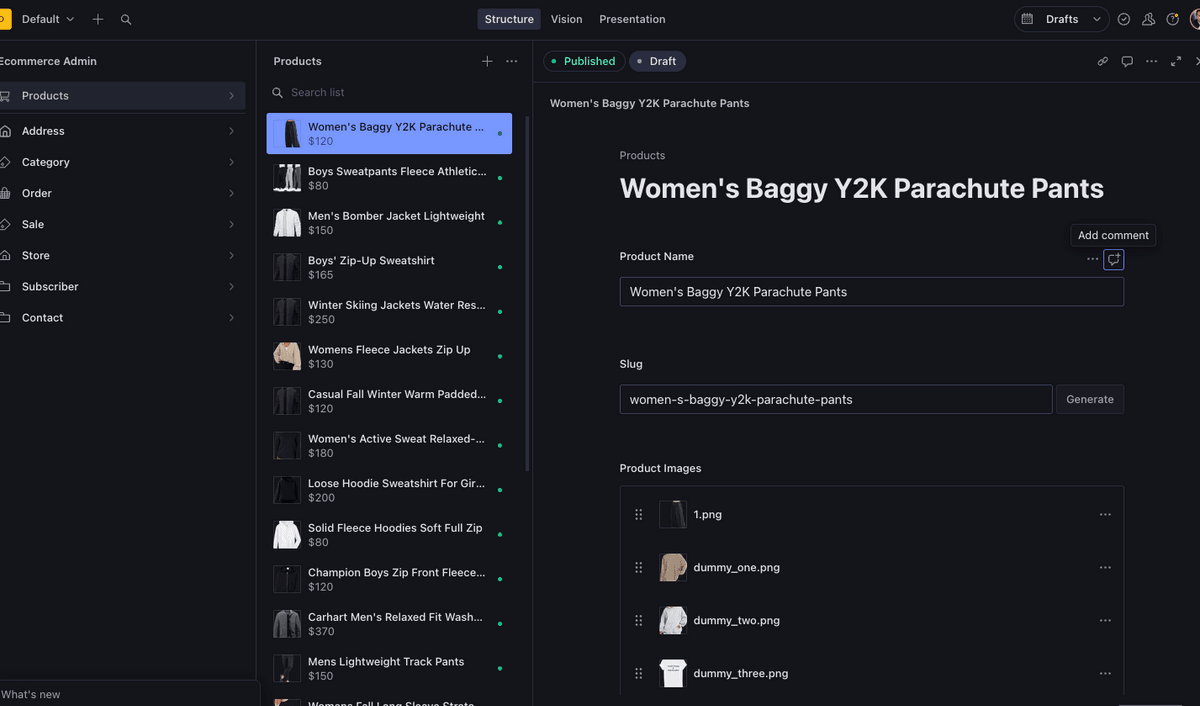
Task: Click the plus icon beside Default workspace
Action: (98, 19)
